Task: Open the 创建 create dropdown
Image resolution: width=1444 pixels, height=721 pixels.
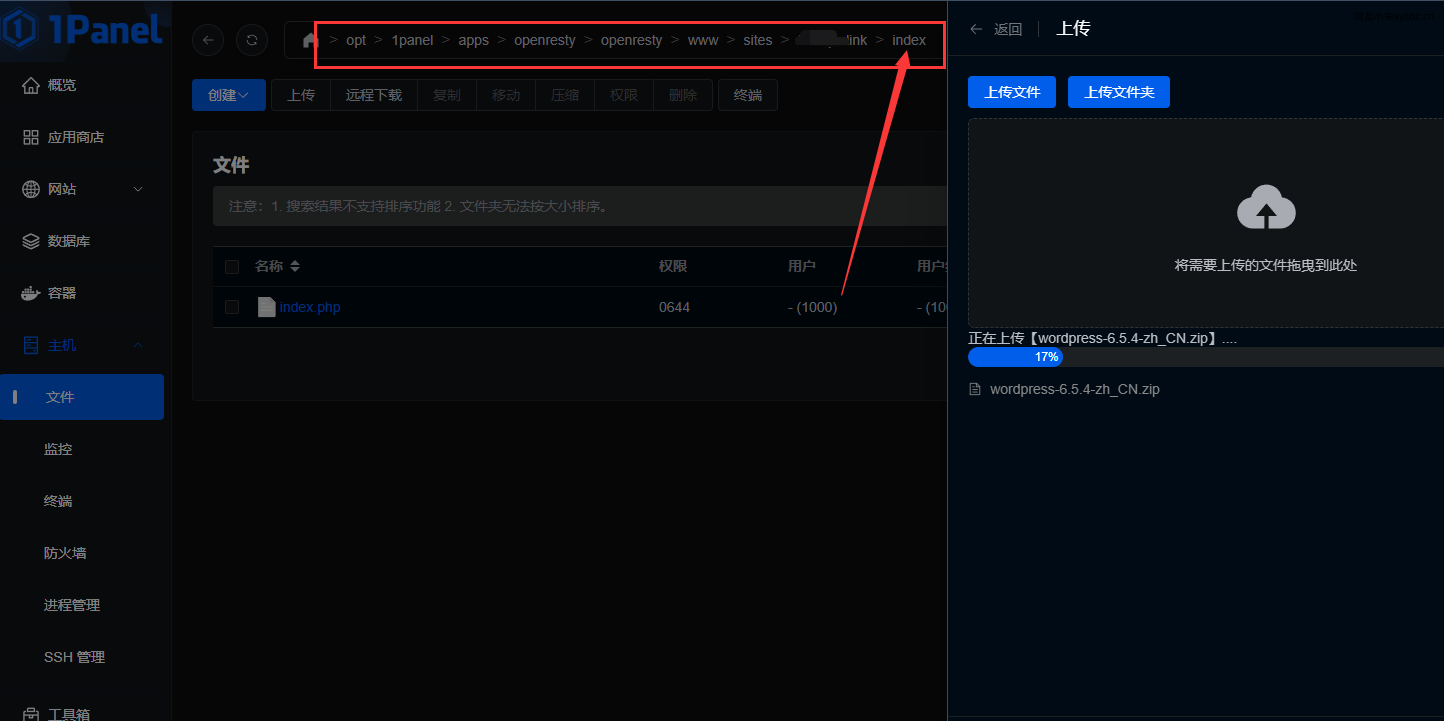Action: [x=229, y=95]
